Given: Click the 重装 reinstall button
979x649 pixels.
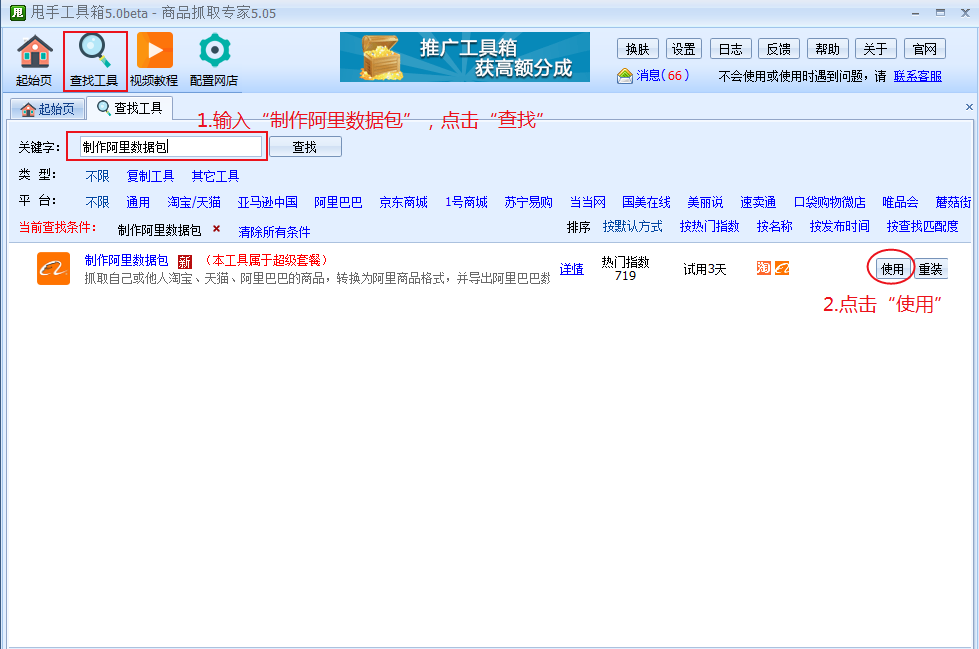Looking at the screenshot, I should coord(930,269).
